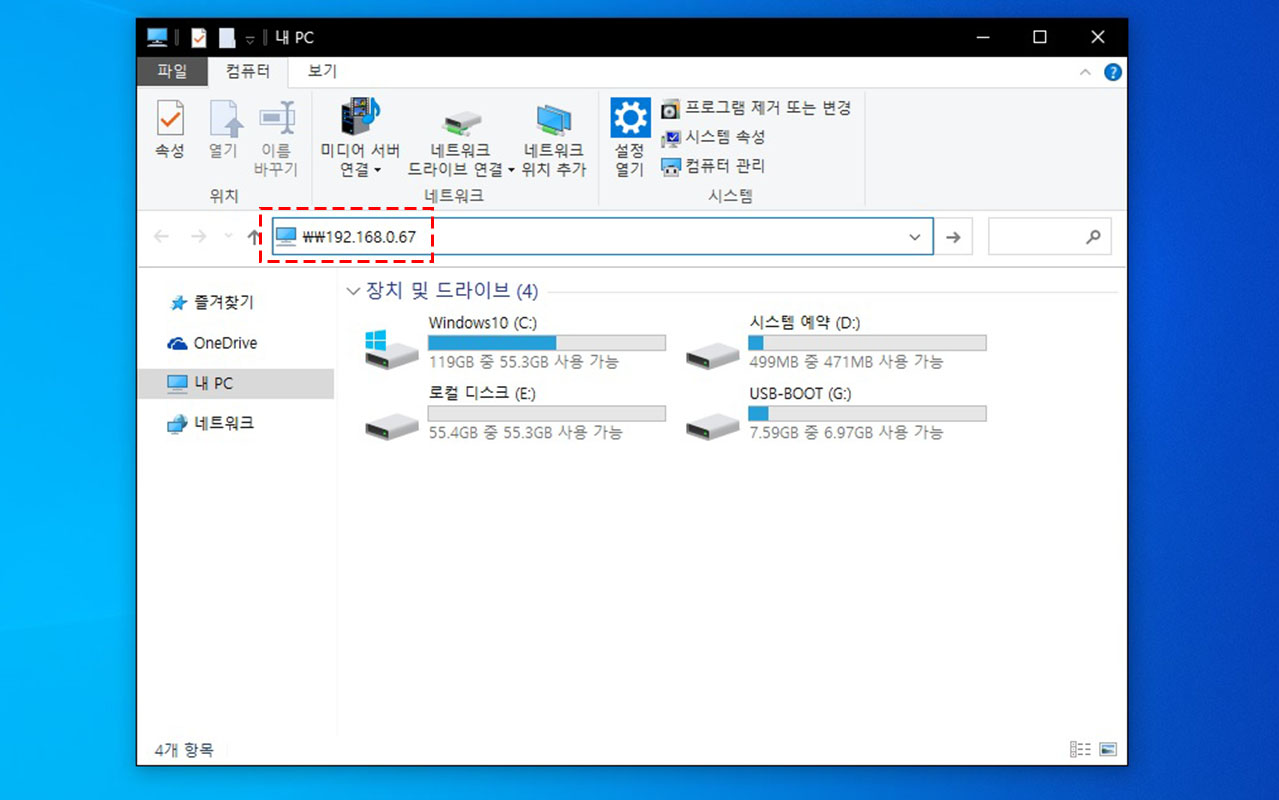Click the magnifier search icon
This screenshot has height=800, width=1279.
[x=1093, y=237]
